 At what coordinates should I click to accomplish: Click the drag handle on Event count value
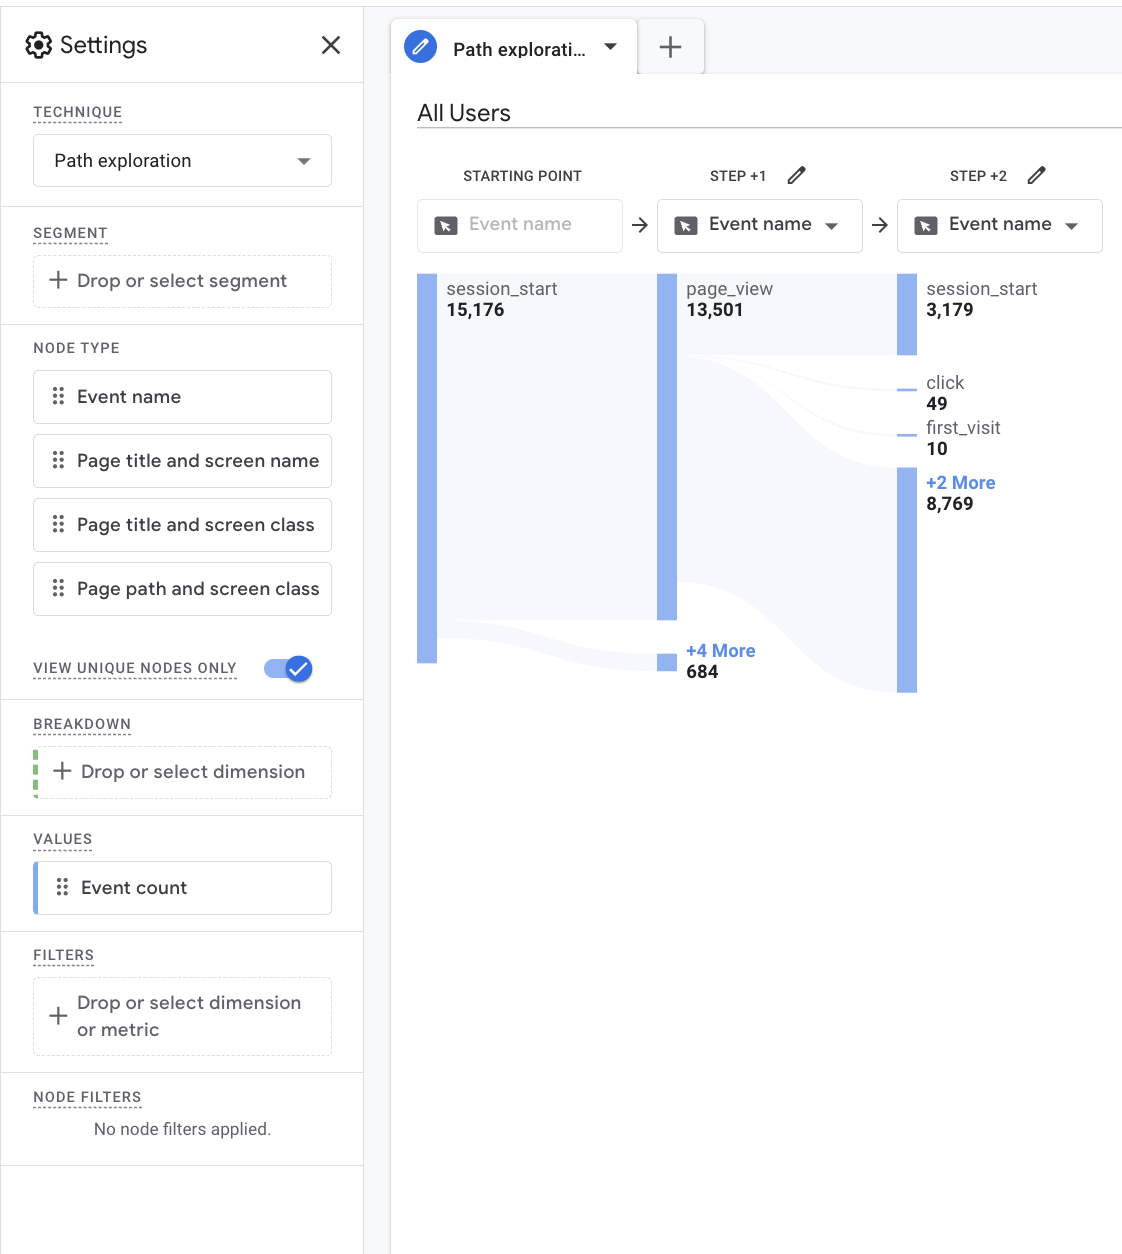(x=62, y=888)
